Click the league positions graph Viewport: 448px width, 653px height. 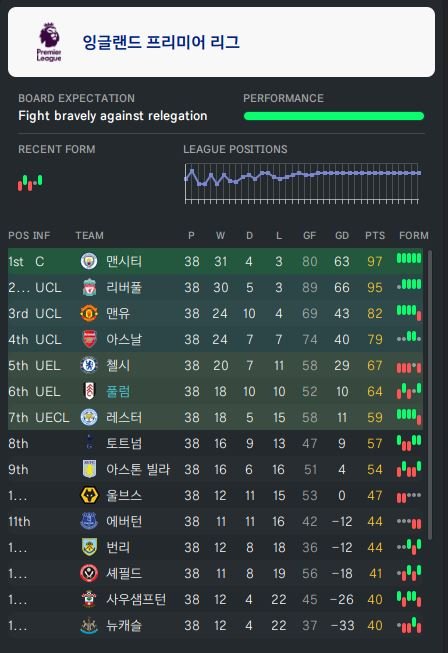point(302,183)
